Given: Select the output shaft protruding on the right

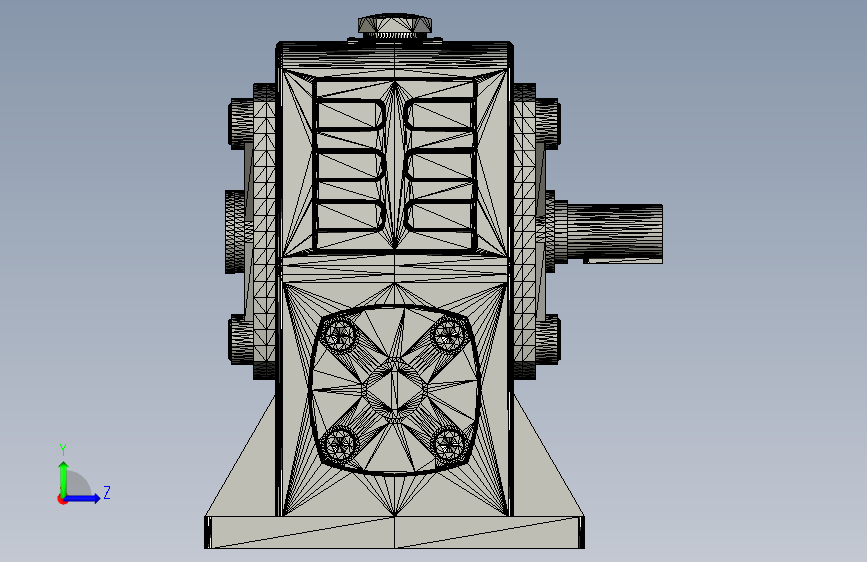Looking at the screenshot, I should (615, 233).
